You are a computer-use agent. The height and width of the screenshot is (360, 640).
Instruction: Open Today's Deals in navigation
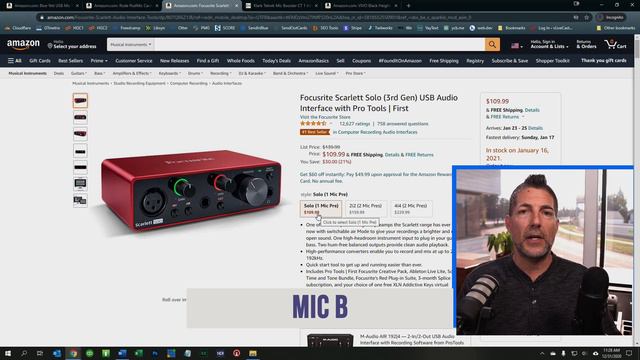(276, 61)
